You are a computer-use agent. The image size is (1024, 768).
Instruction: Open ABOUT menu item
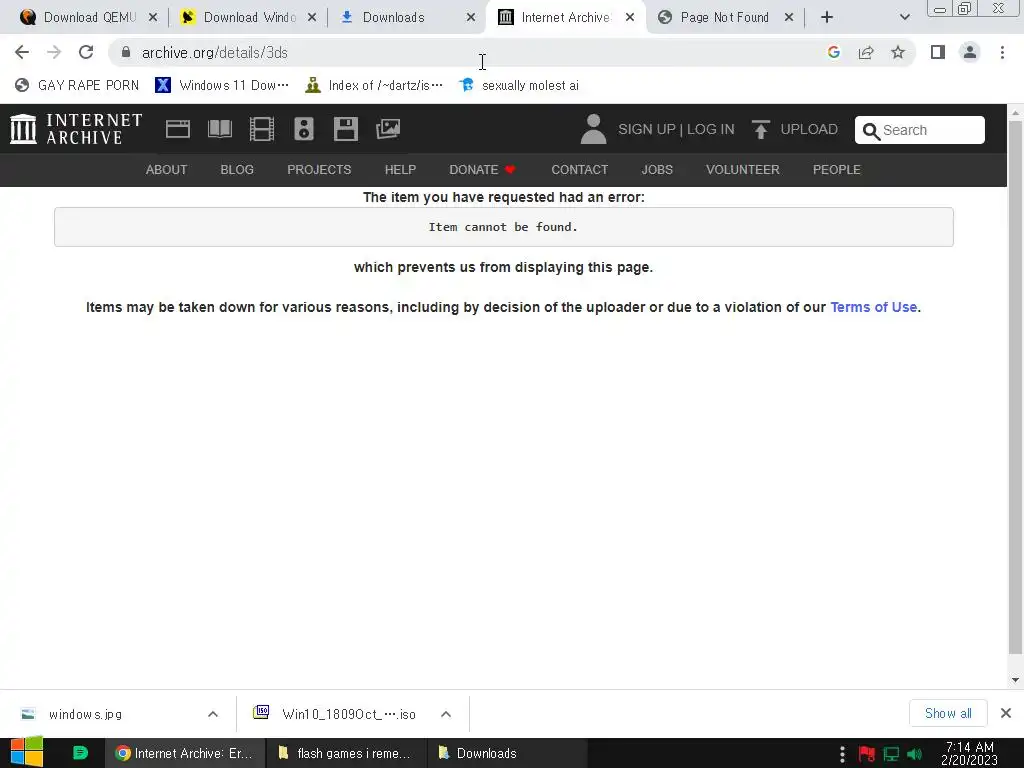(x=167, y=170)
